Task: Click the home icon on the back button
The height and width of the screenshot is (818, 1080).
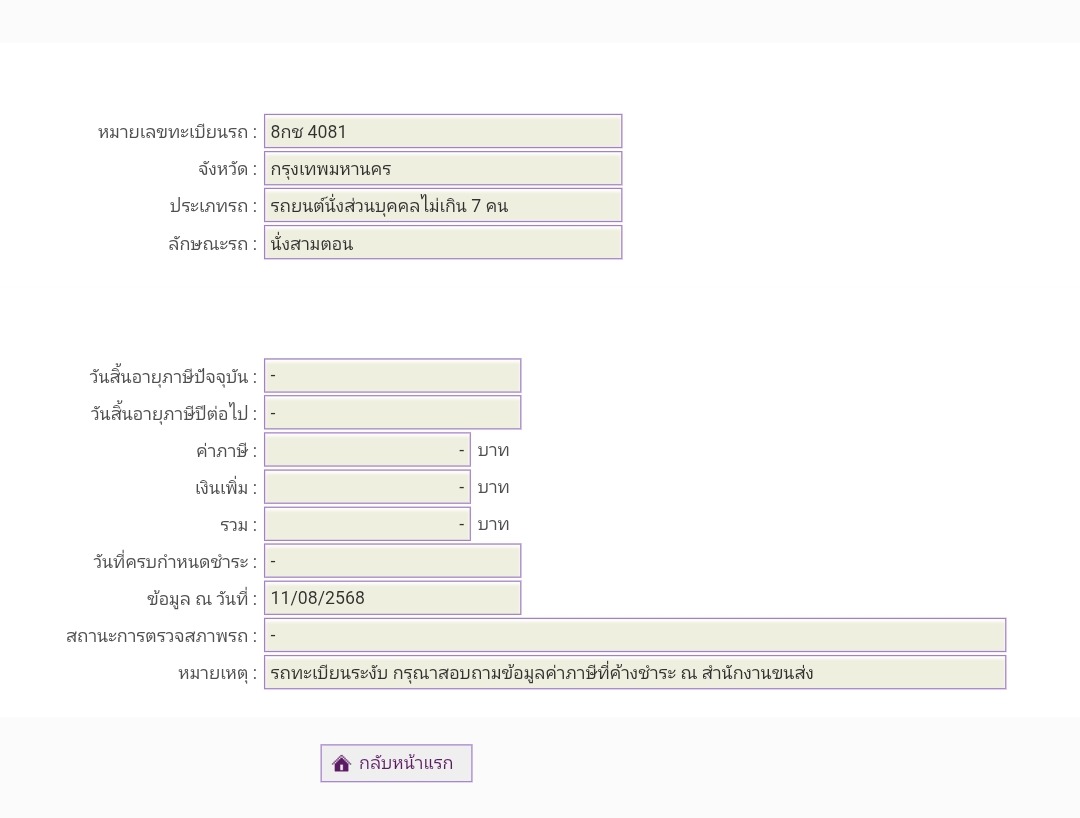Action: pos(341,764)
